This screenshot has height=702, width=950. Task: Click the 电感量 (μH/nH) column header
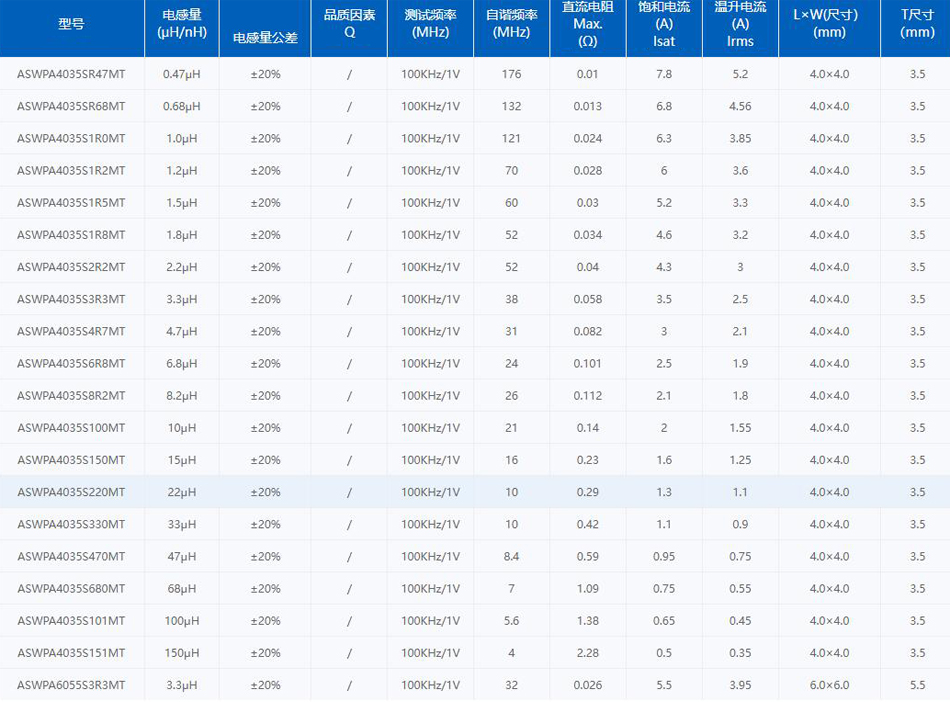pyautogui.click(x=182, y=24)
